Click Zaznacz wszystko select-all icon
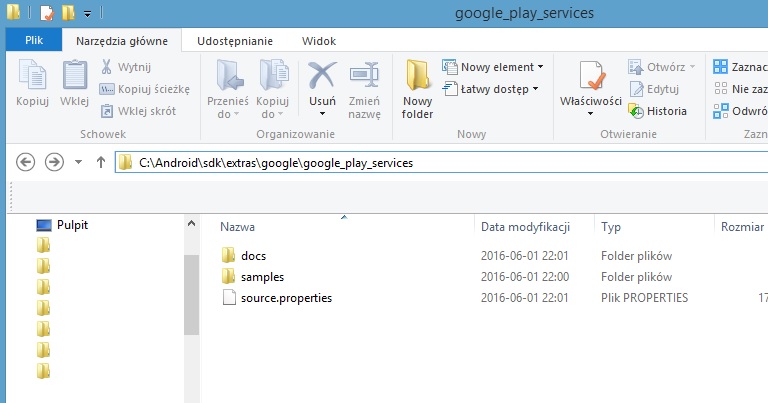Image resolution: width=768 pixels, height=403 pixels. 720,67
